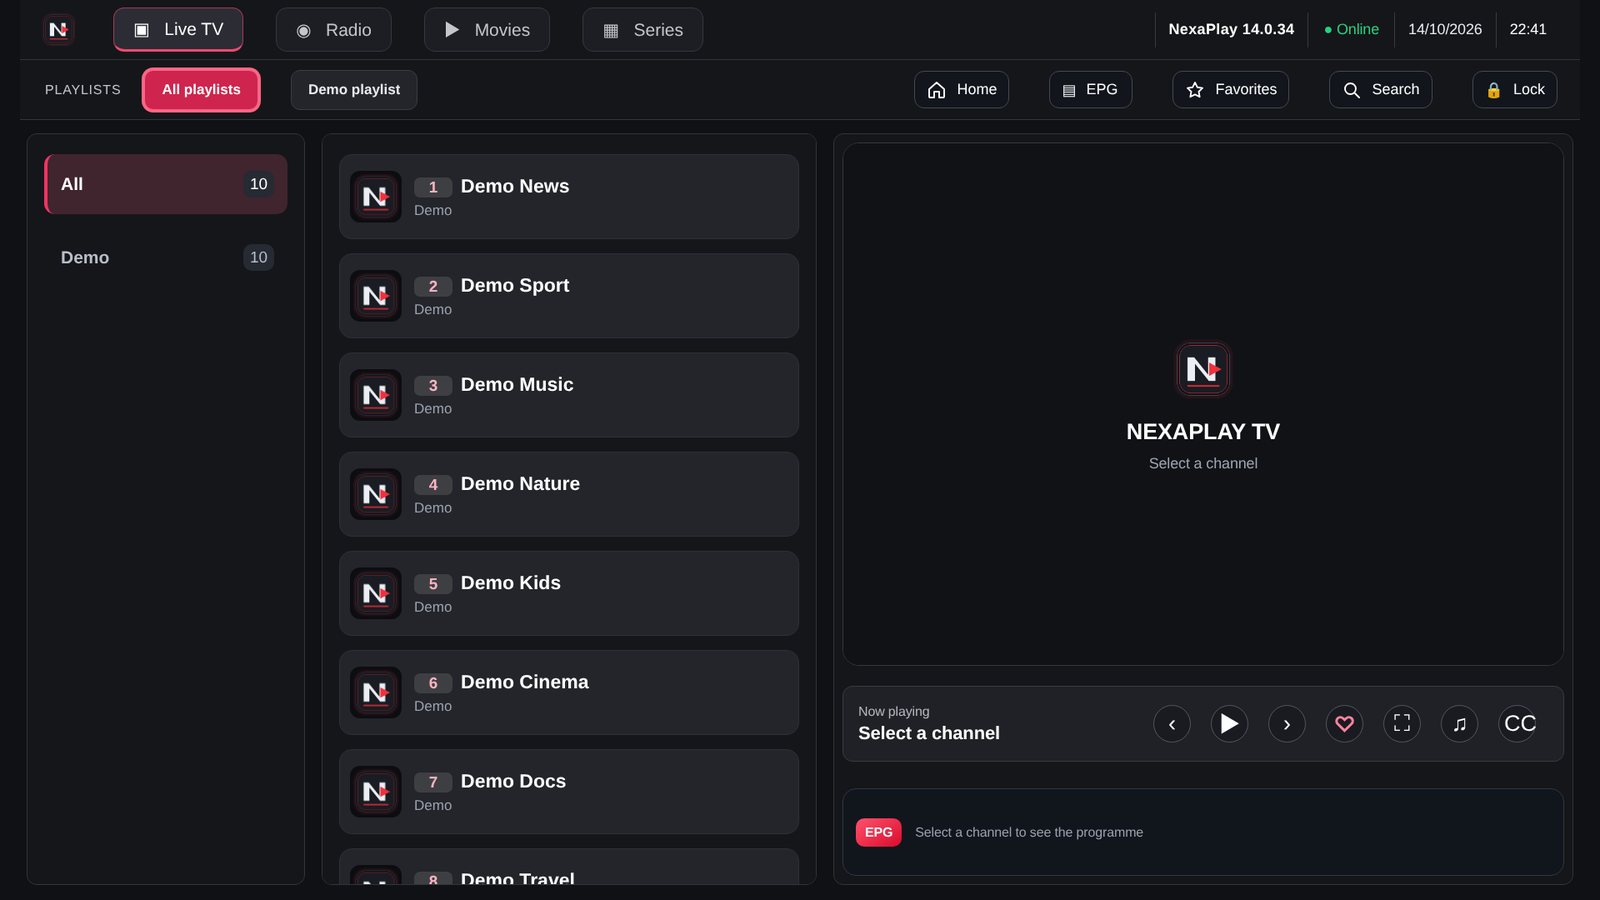Click the 22:41 clock
Viewport: 1600px width, 900px height.
1528,30
